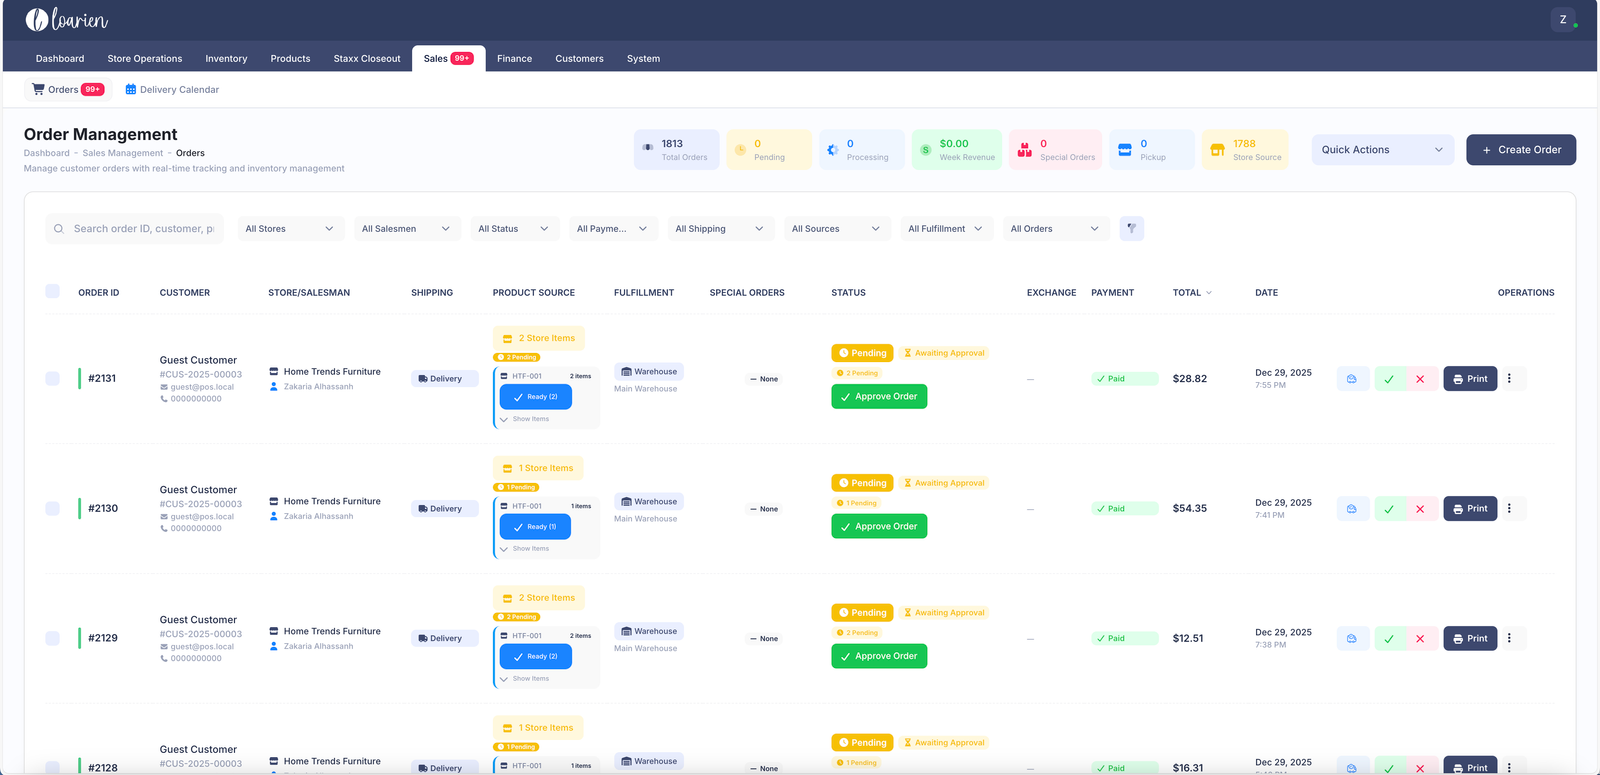Switch to Delivery Calendar sub-tab
This screenshot has height=775, width=1600.
tap(172, 90)
